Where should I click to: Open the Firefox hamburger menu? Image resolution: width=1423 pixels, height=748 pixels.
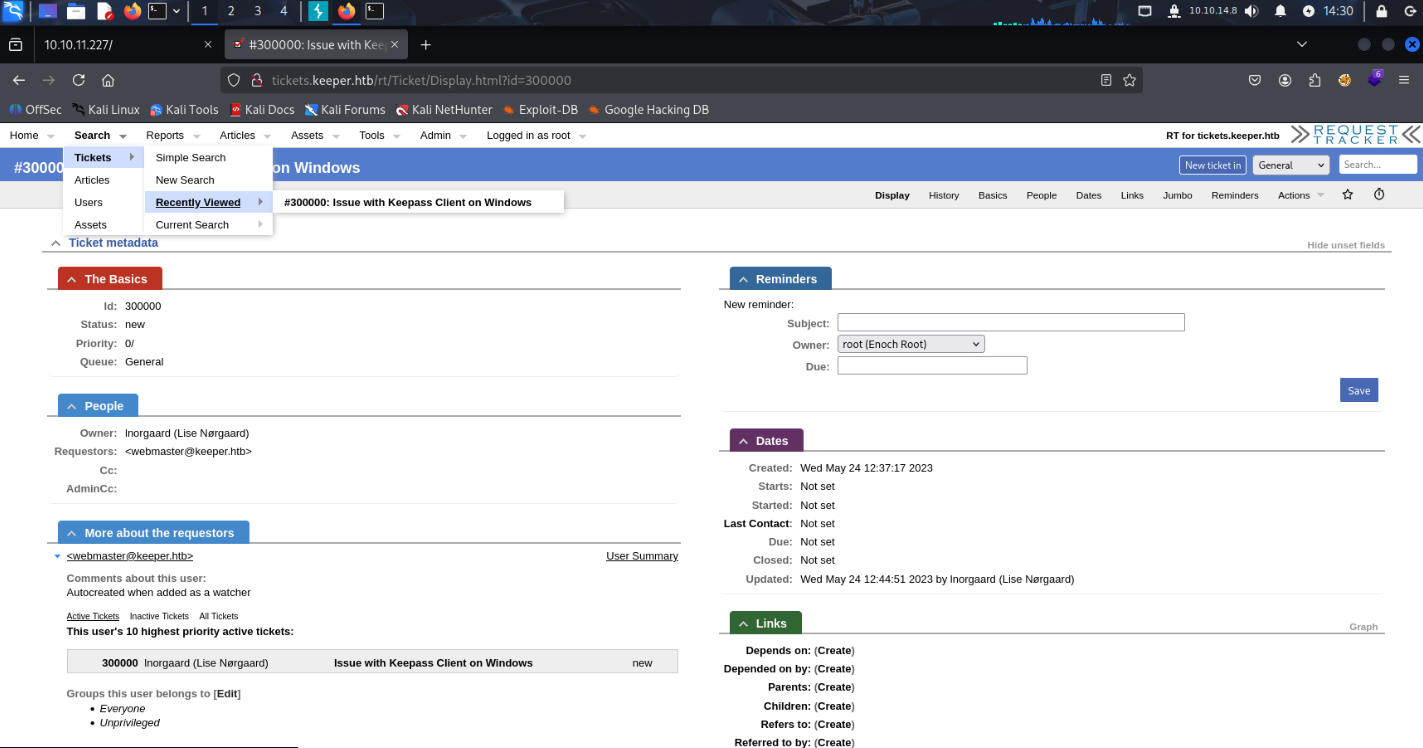tap(1406, 80)
